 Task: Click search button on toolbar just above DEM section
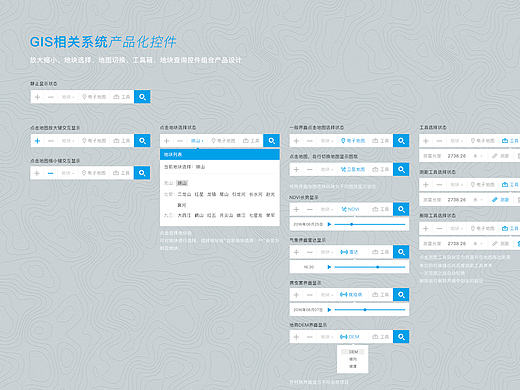point(401,295)
